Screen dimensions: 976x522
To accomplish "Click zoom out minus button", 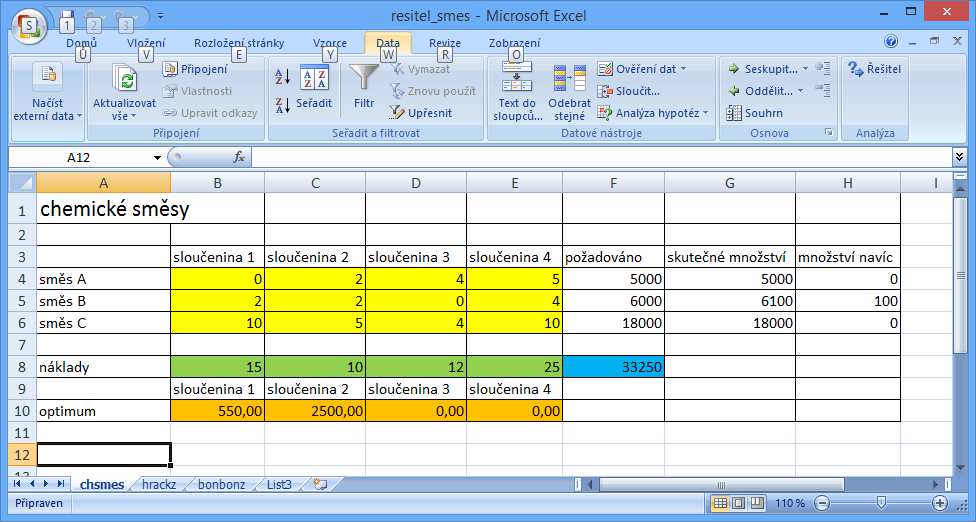I will click(x=822, y=503).
